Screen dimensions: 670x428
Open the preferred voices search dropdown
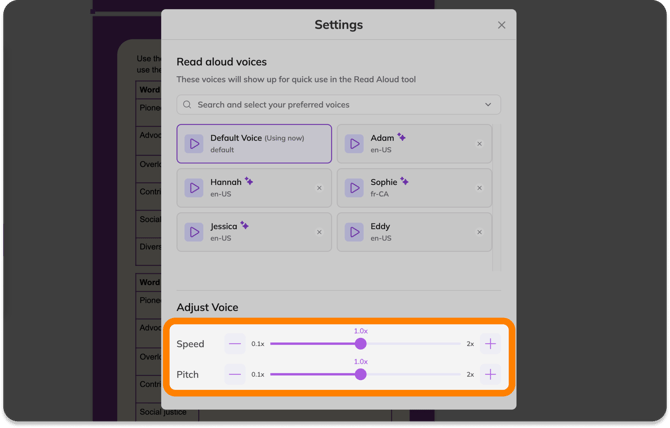pos(338,105)
